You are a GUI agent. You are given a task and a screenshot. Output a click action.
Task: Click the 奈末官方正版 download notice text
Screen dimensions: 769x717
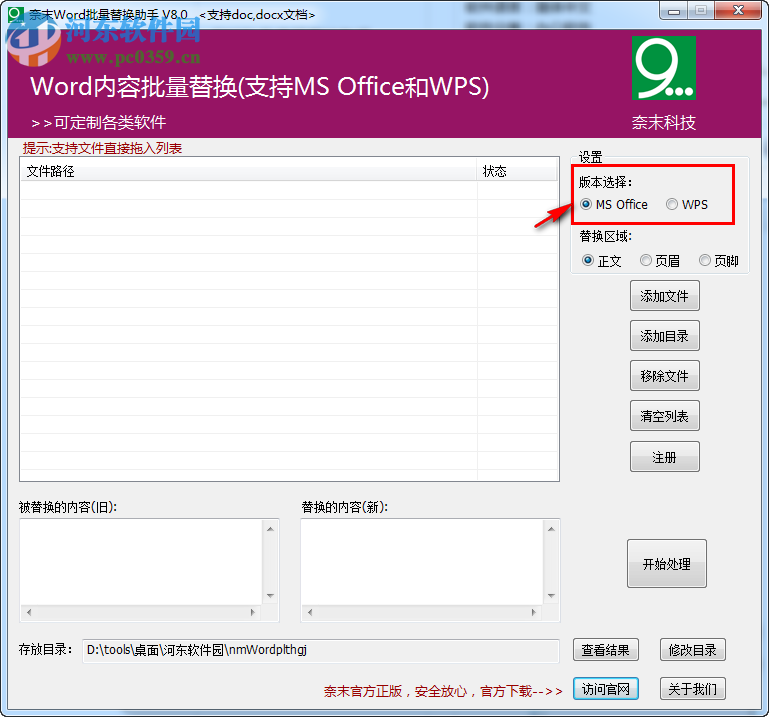click(443, 691)
